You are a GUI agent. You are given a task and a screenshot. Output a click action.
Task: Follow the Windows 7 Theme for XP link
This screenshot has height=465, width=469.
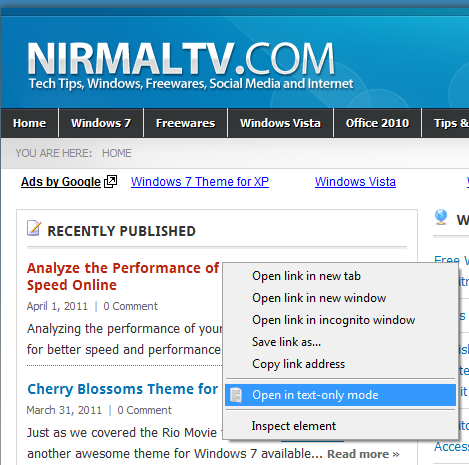tap(200, 182)
